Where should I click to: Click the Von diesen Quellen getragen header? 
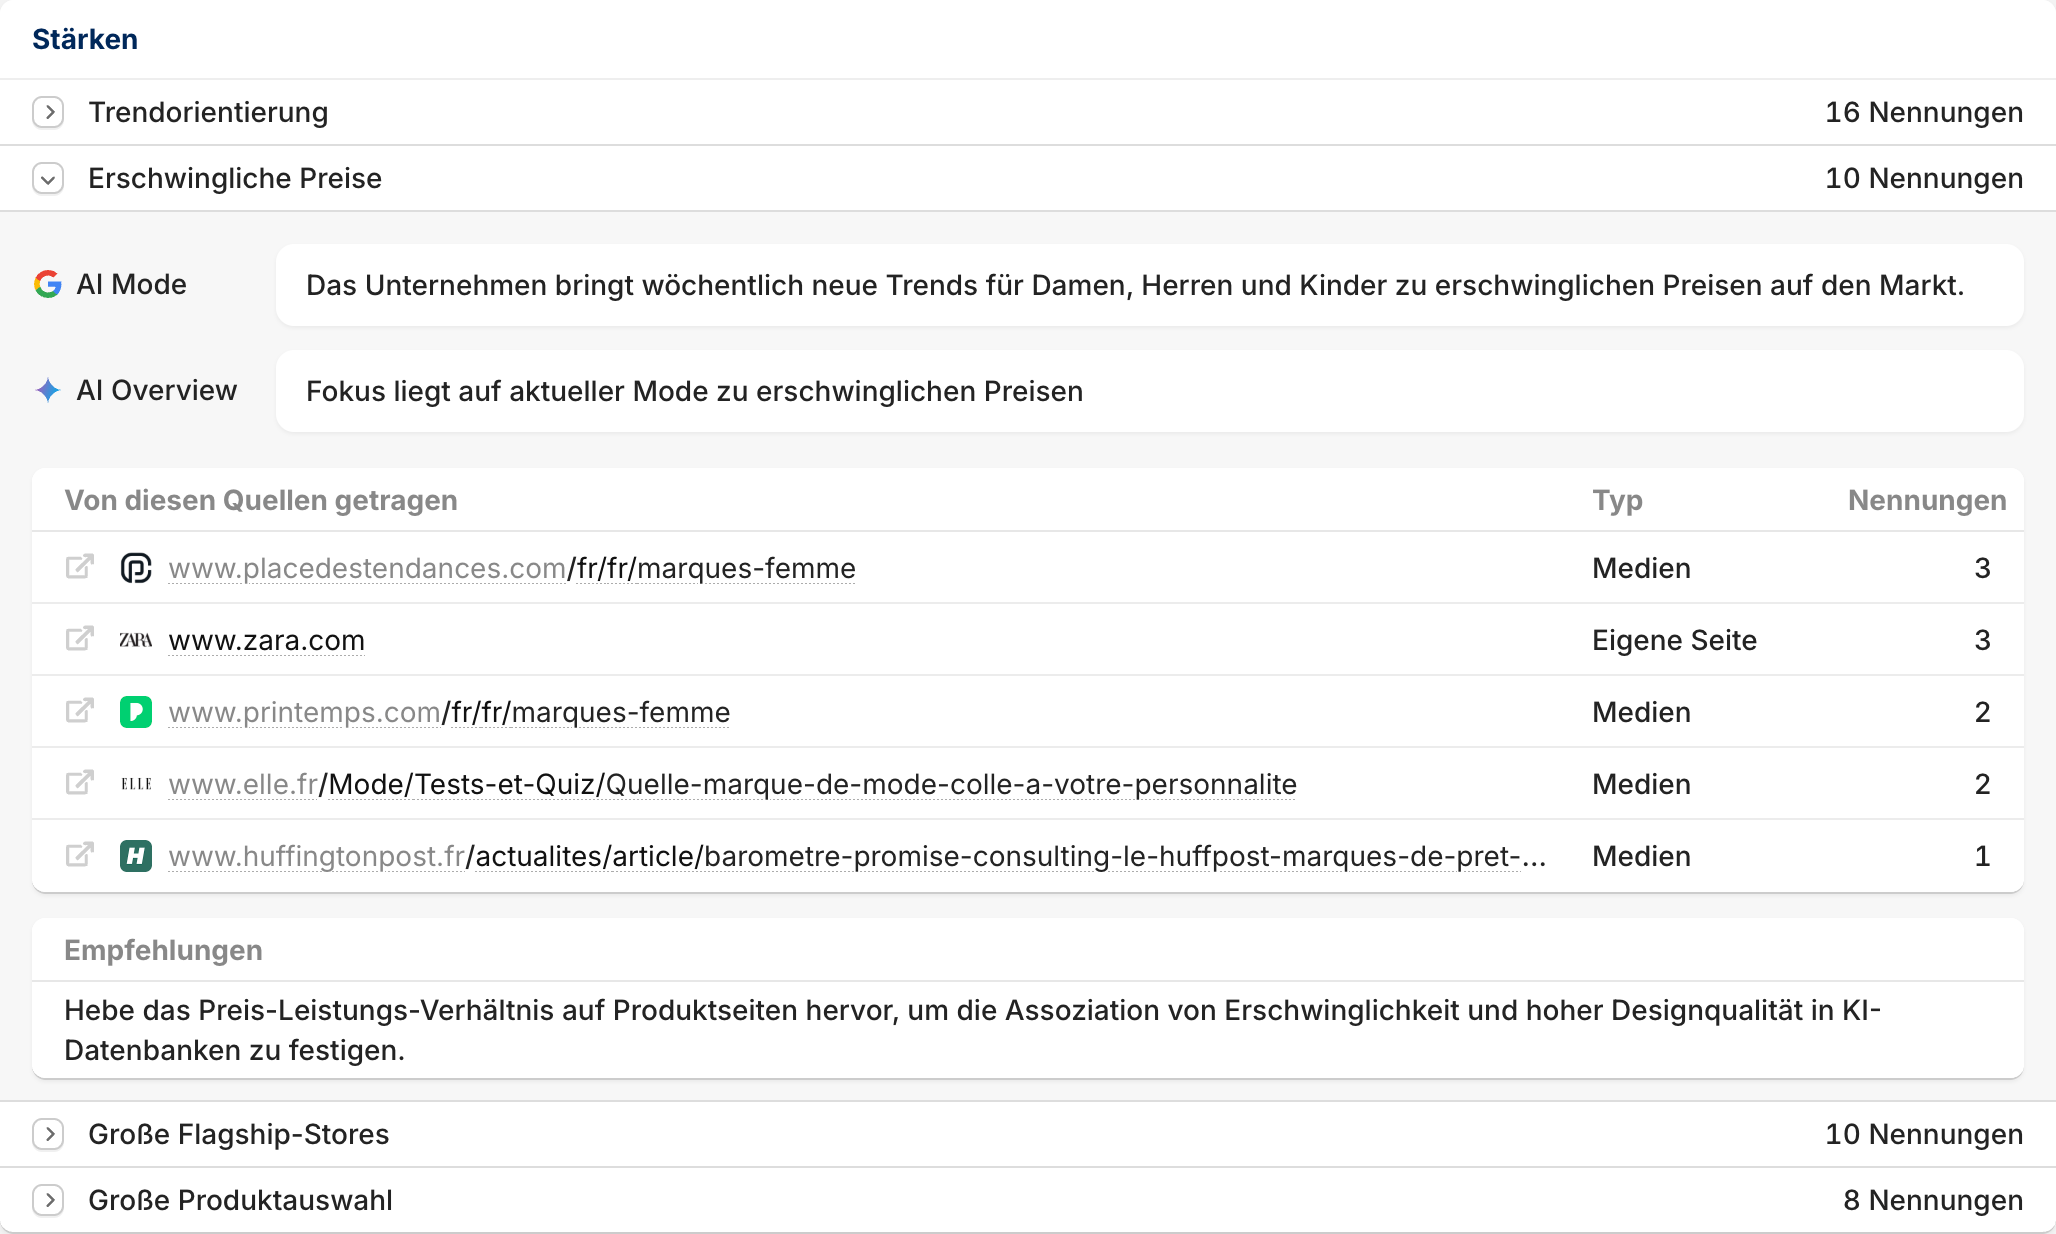[261, 500]
